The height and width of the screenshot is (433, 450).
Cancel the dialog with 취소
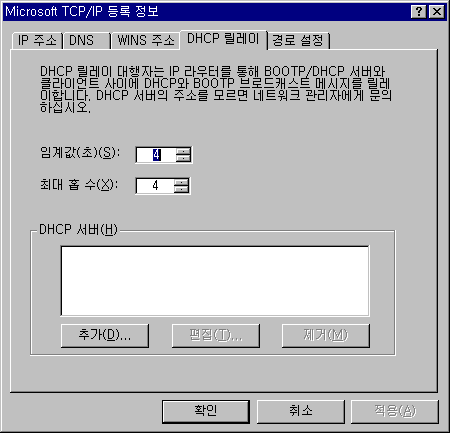pyautogui.click(x=301, y=411)
